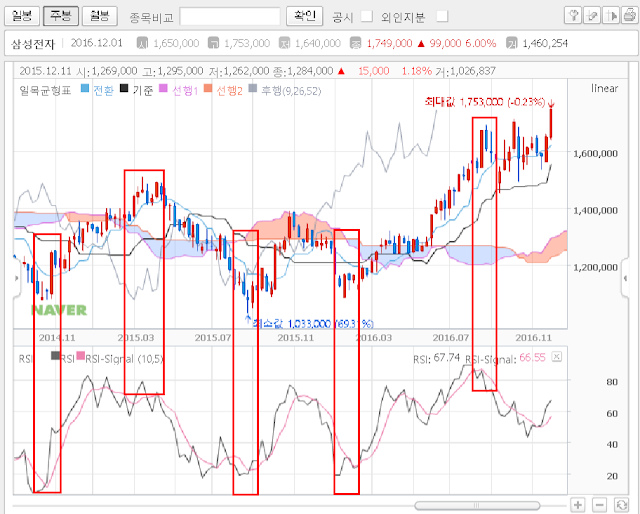Zoom in chart with plus button
The width and height of the screenshot is (640, 514).
(x=578, y=505)
